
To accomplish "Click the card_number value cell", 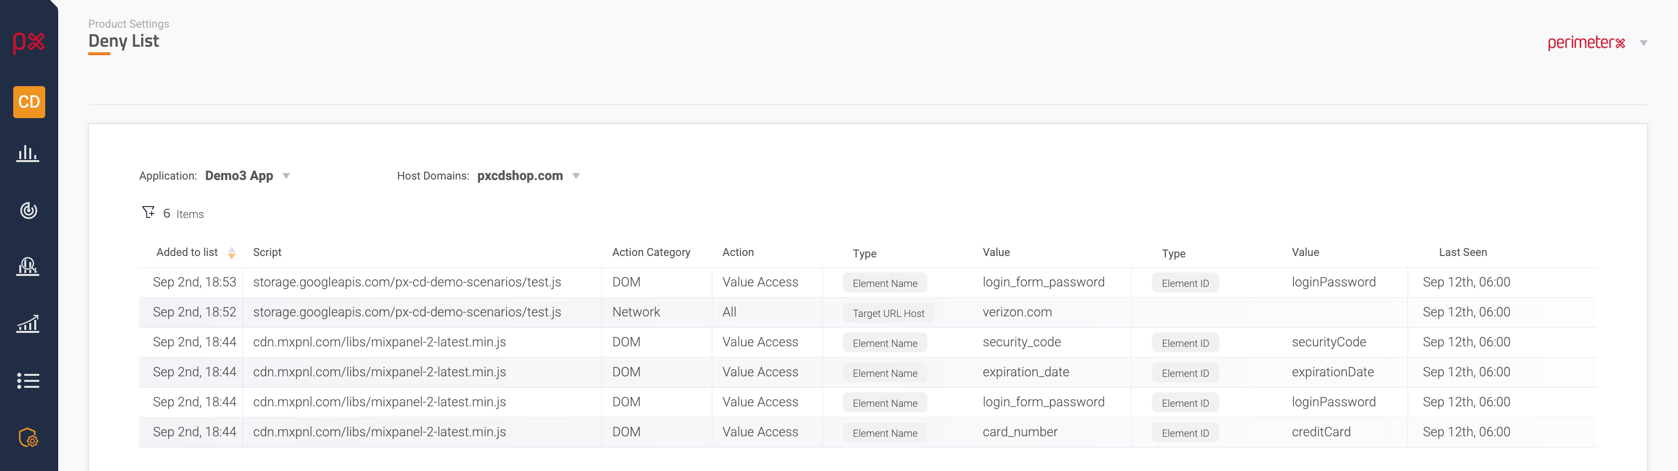I will tap(1020, 432).
